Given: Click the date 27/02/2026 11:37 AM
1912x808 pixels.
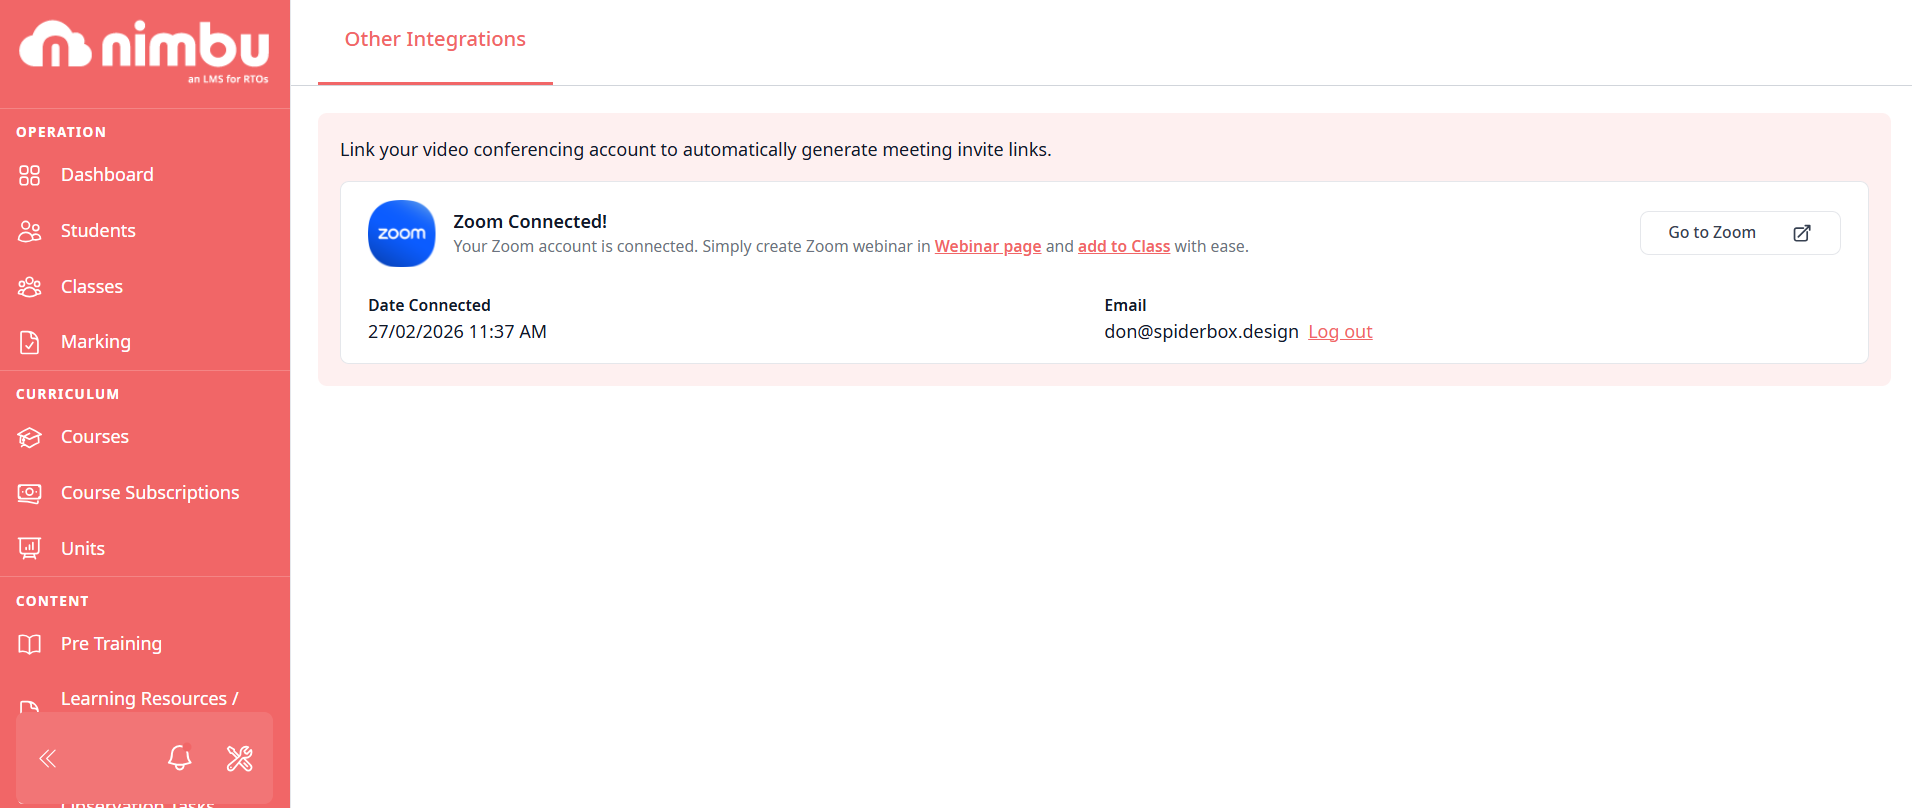Looking at the screenshot, I should (x=457, y=332).
